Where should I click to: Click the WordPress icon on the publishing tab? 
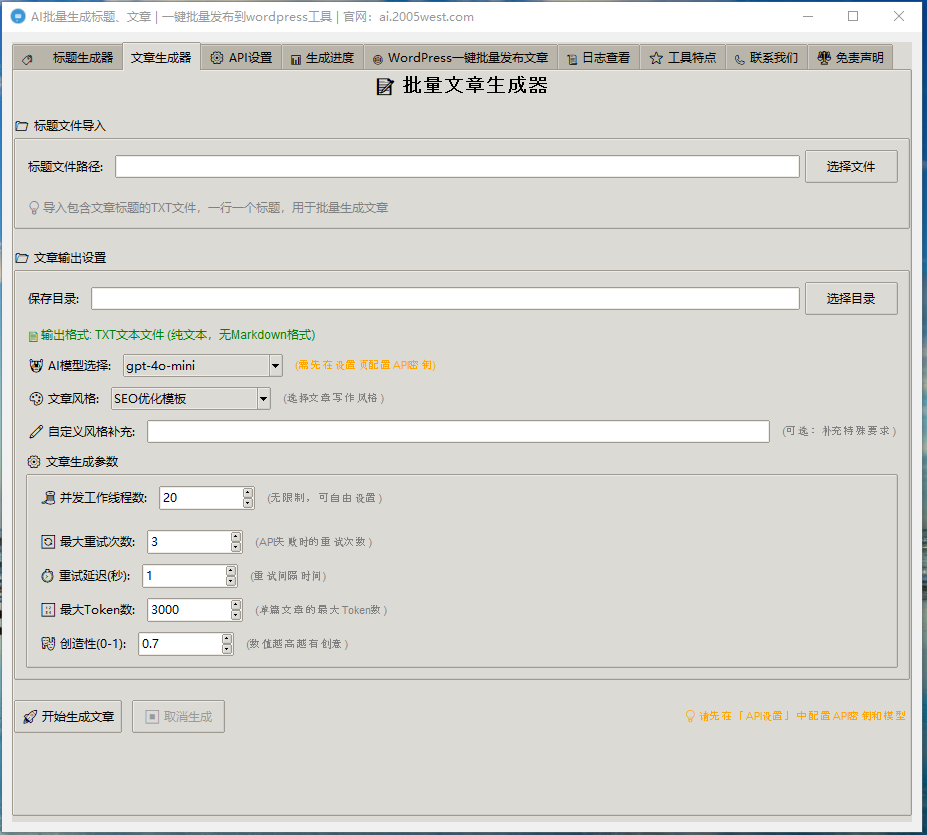[377, 59]
